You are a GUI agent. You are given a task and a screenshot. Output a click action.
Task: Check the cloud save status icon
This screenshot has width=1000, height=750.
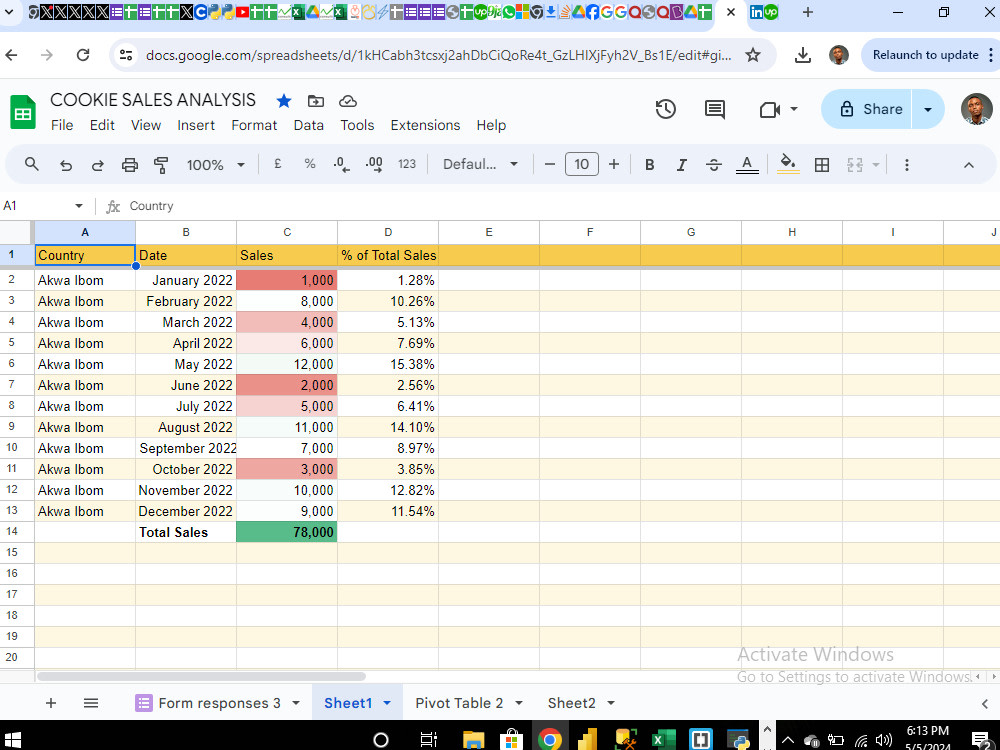(348, 101)
